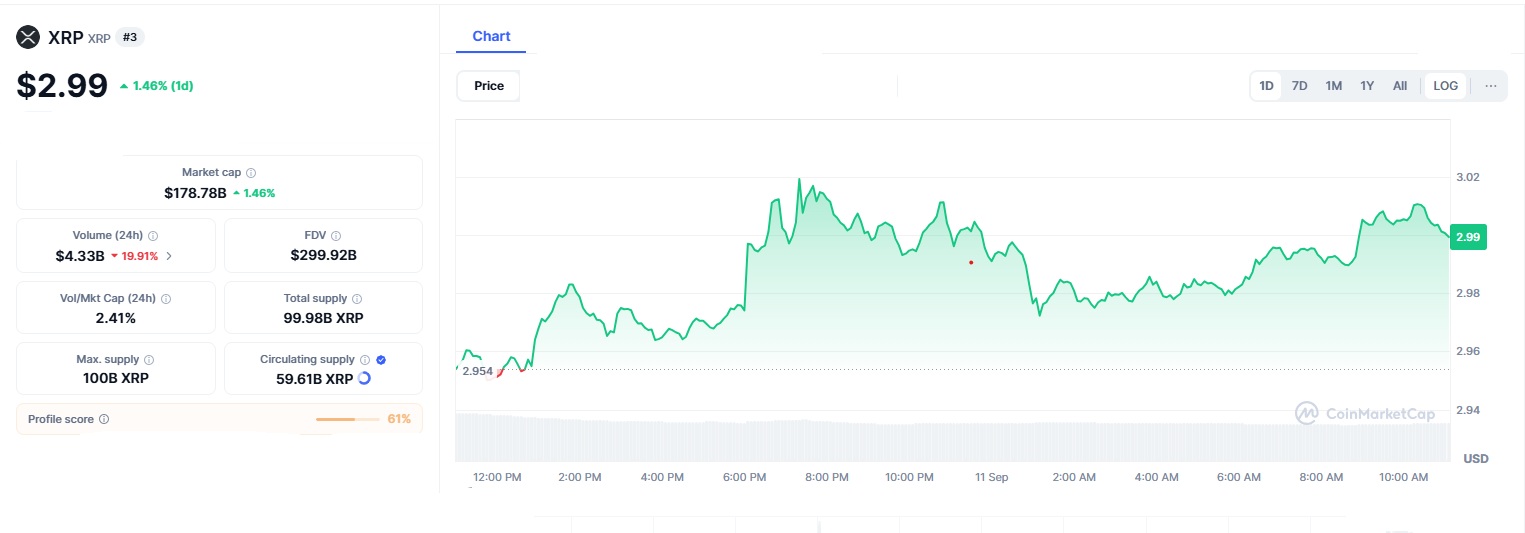Click the XRP ticker symbol next to name
Image resolution: width=1525 pixels, height=533 pixels.
99,39
